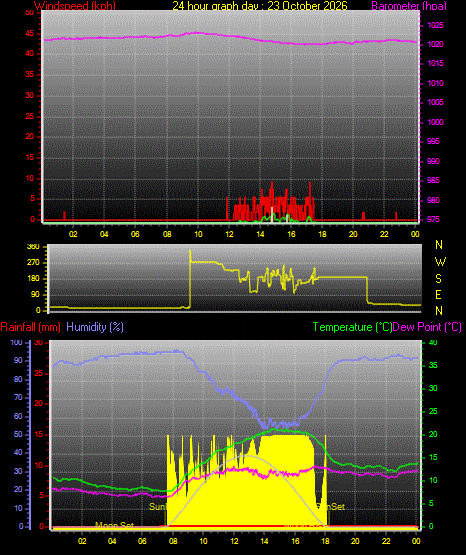Select the S compass direction label

(x=438, y=279)
